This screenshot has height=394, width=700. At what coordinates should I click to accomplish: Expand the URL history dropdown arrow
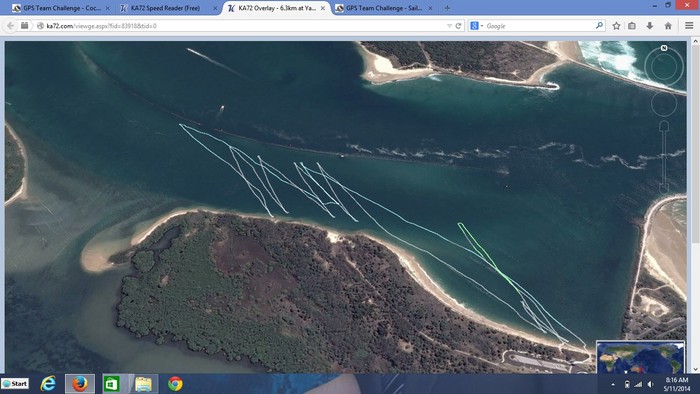coord(449,26)
